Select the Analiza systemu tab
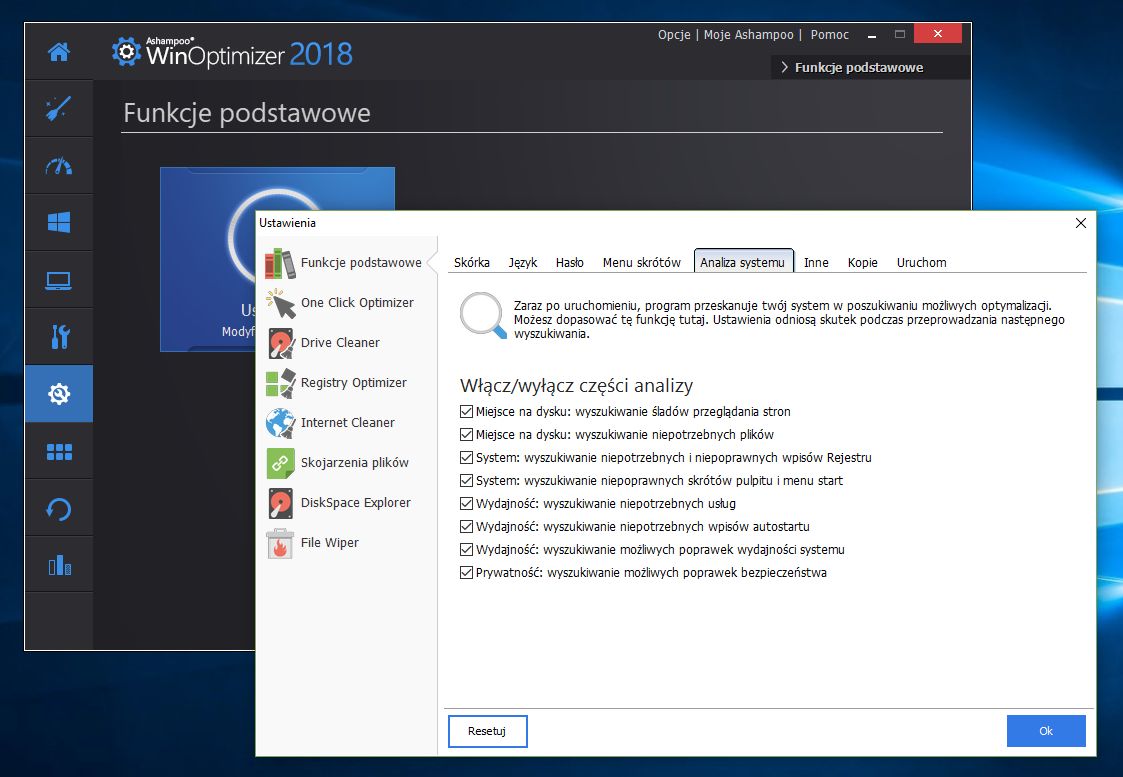This screenshot has width=1123, height=777. tap(743, 262)
